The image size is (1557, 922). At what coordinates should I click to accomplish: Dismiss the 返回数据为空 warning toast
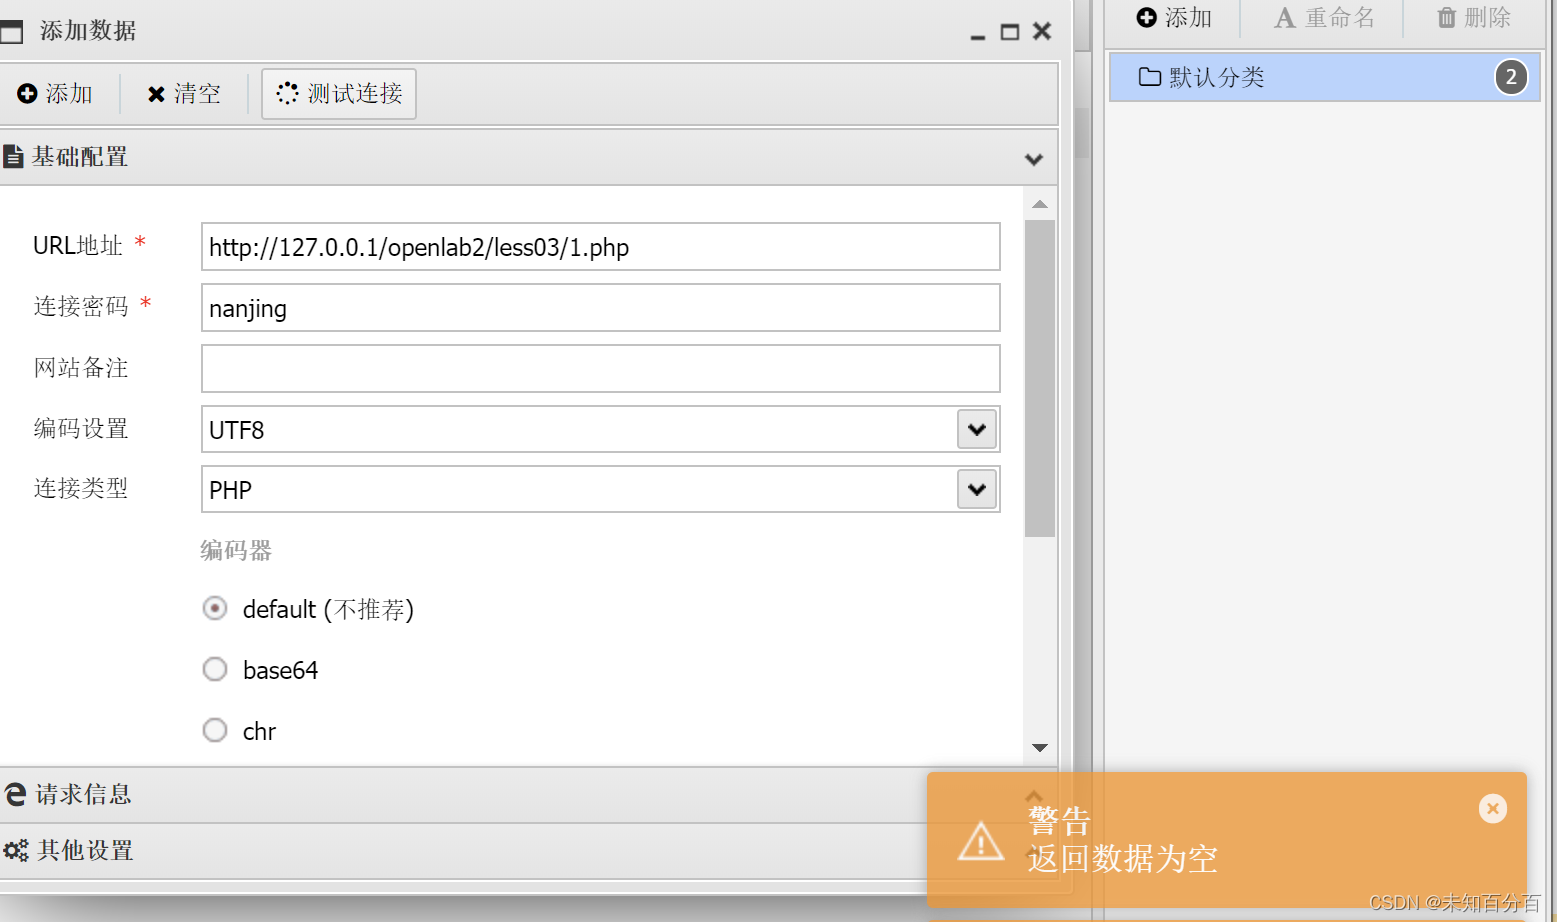coord(1492,808)
